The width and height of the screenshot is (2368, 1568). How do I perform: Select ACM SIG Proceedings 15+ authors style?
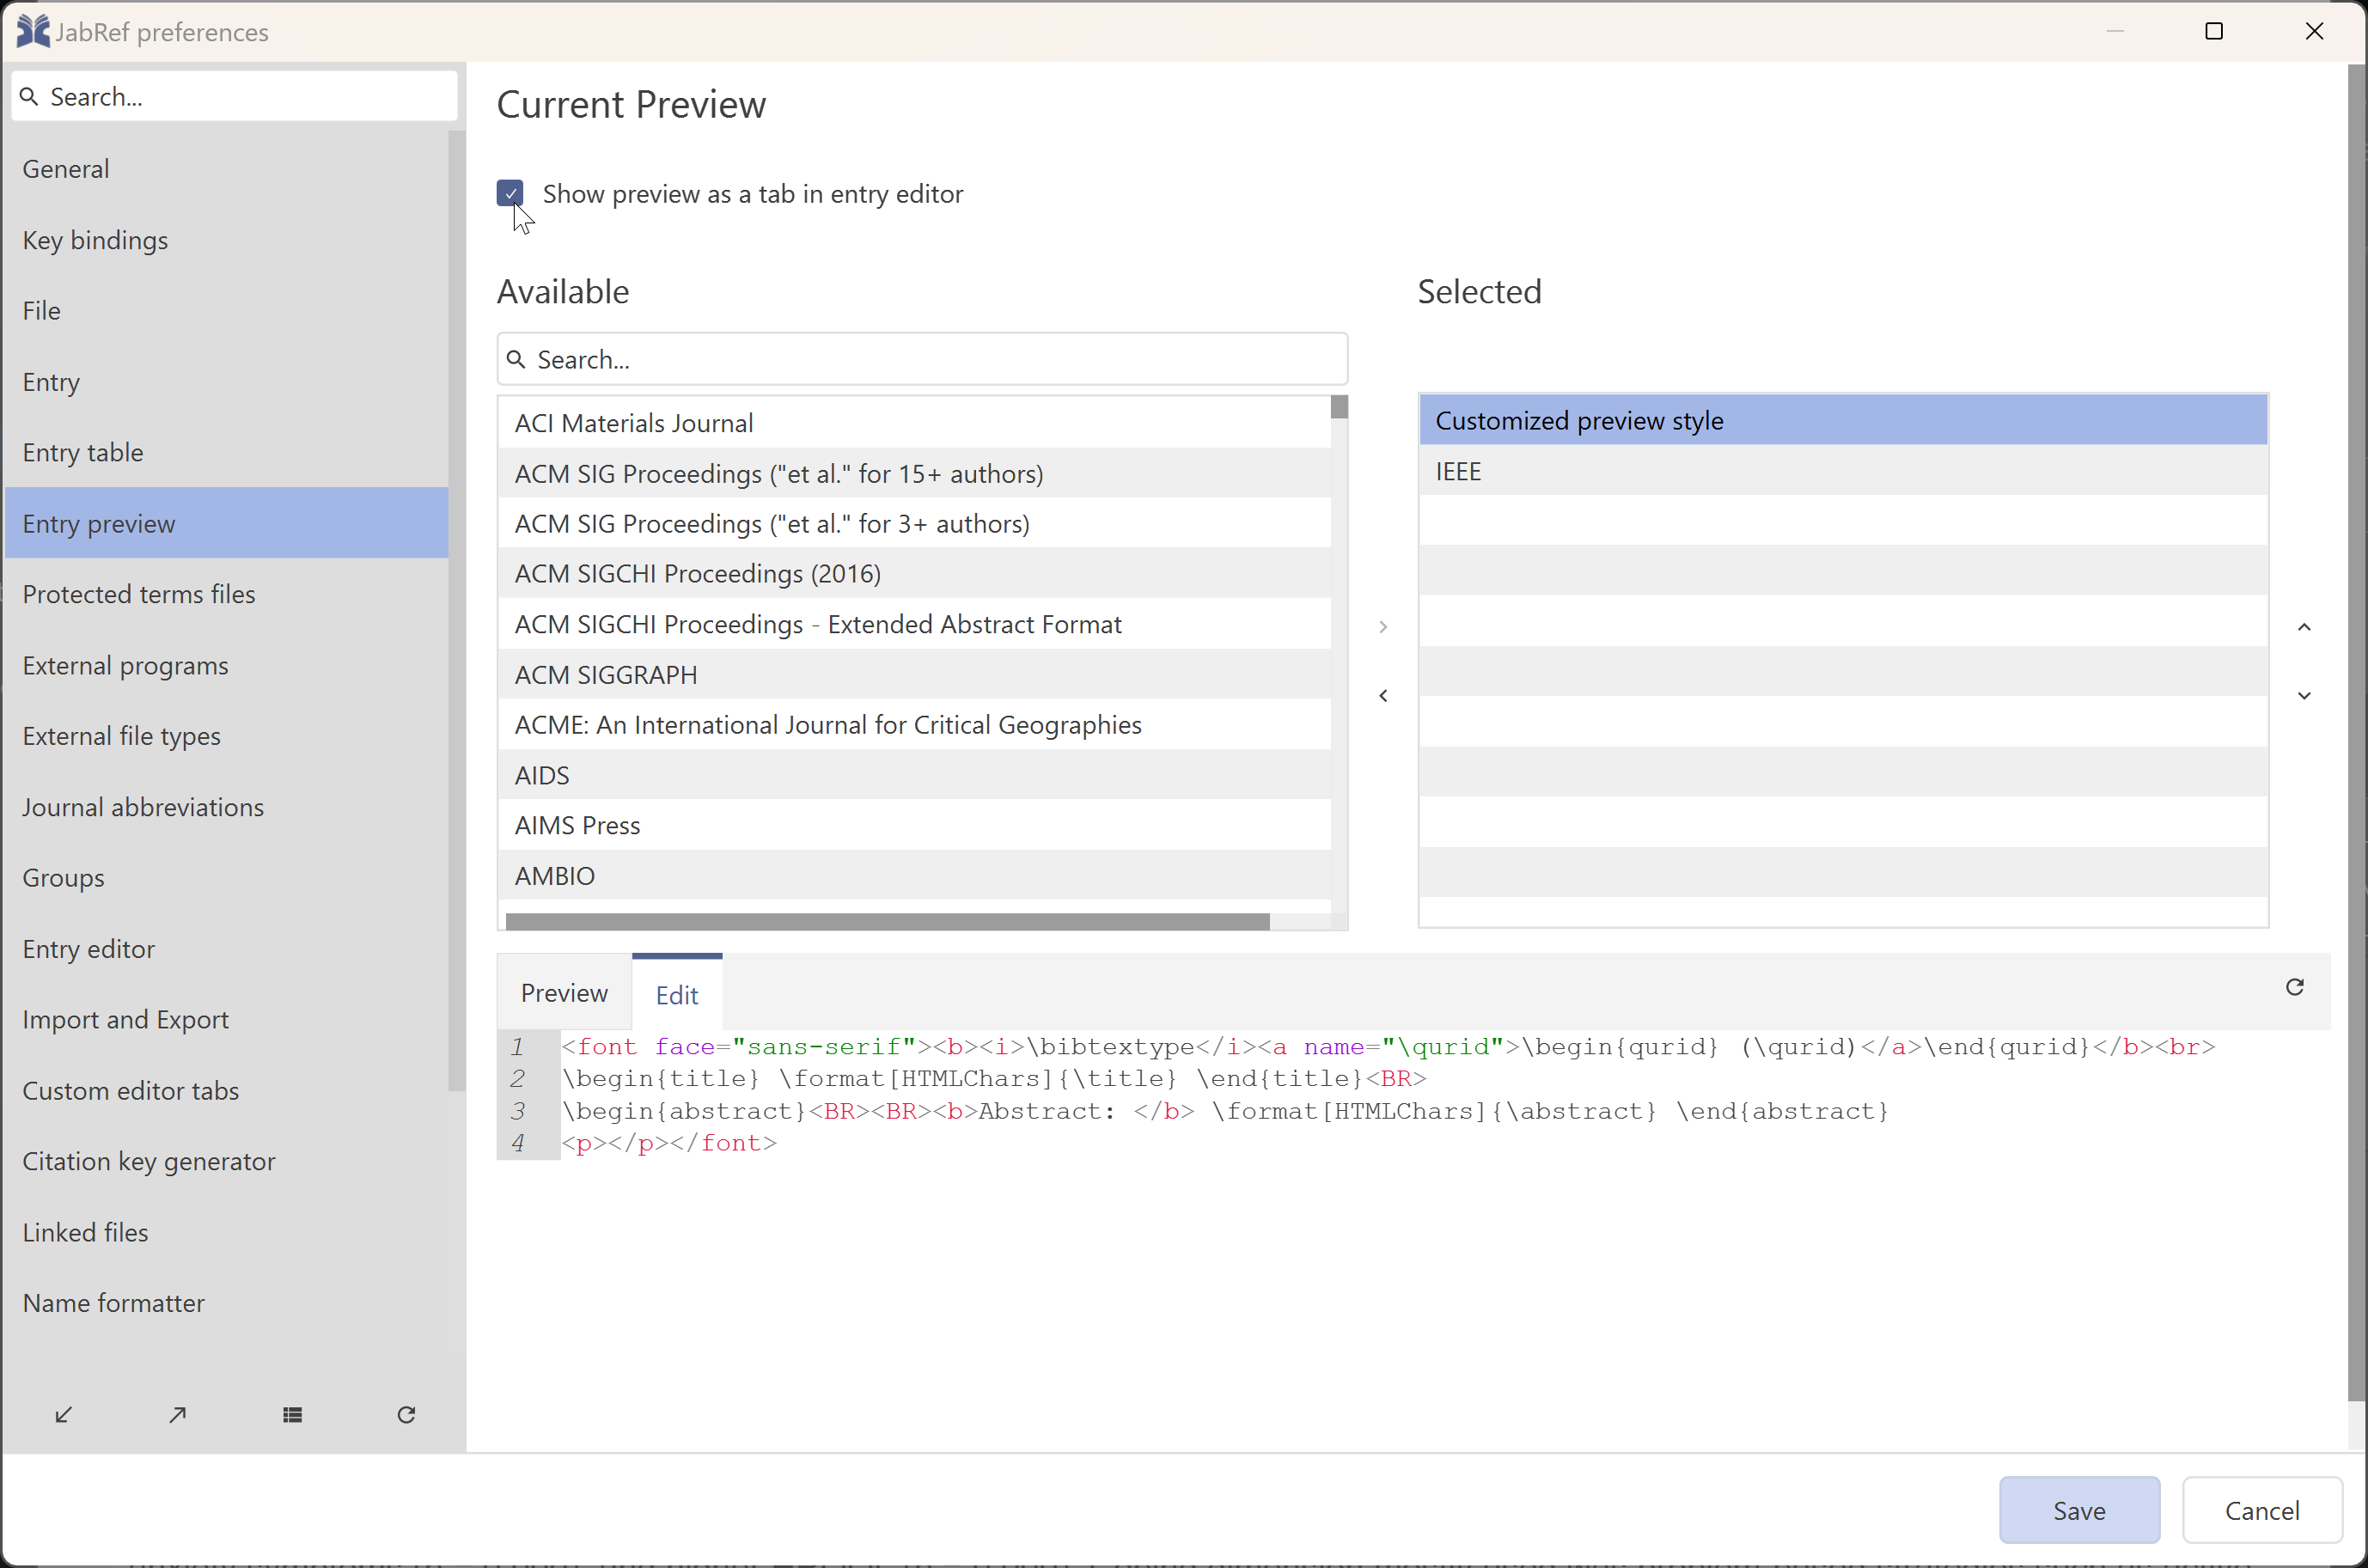click(915, 473)
